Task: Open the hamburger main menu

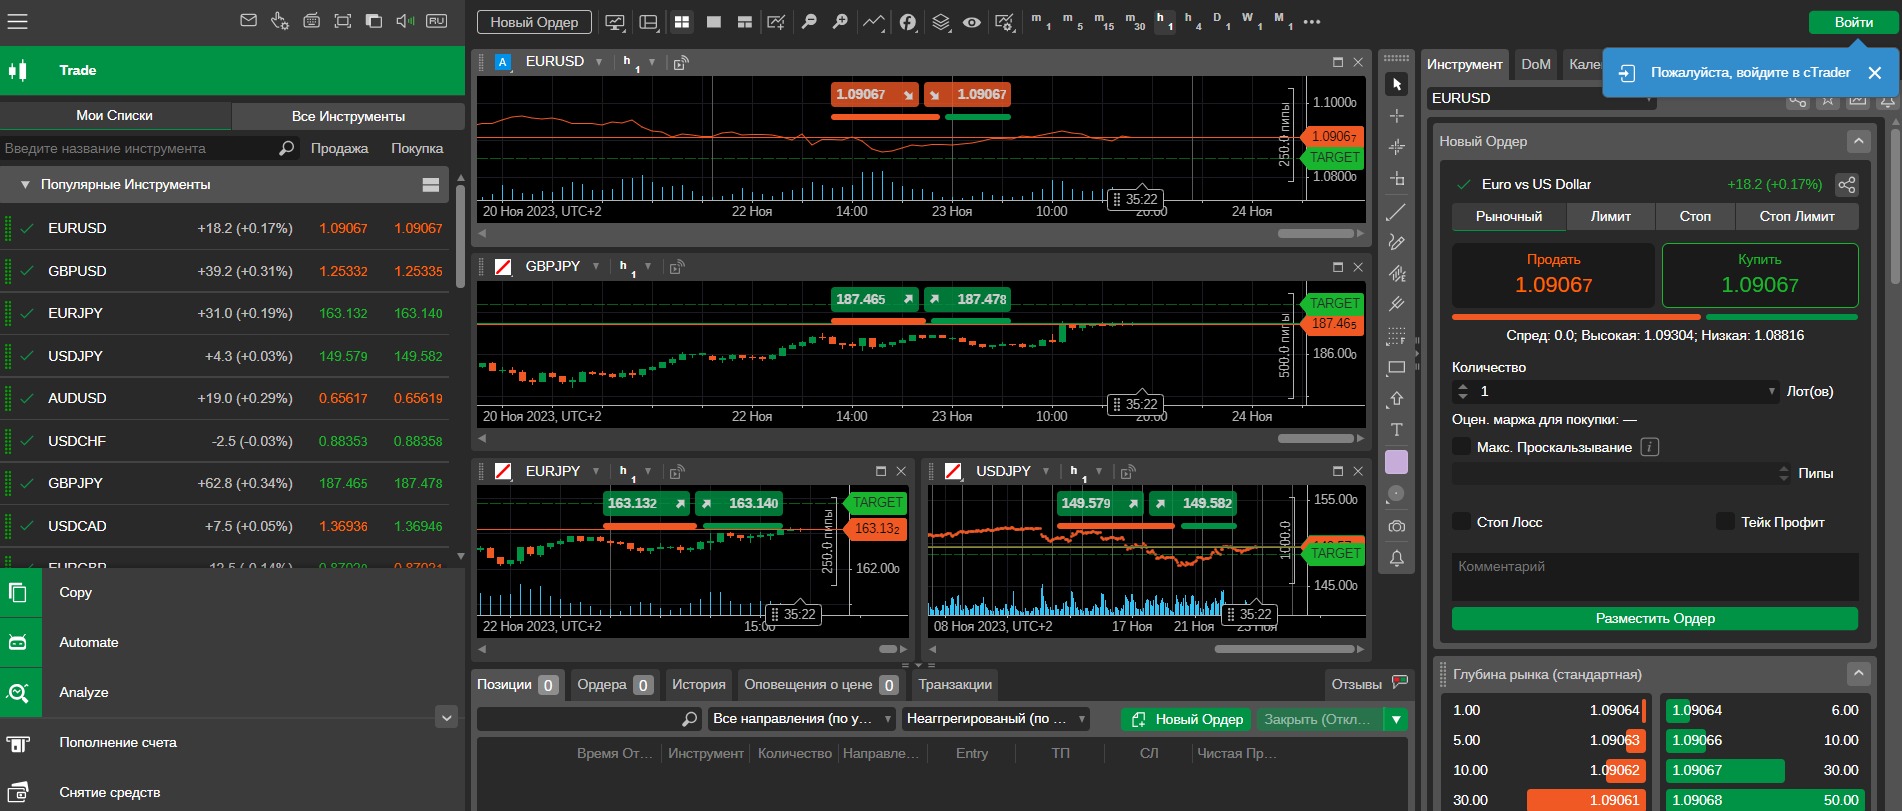Action: [x=17, y=21]
